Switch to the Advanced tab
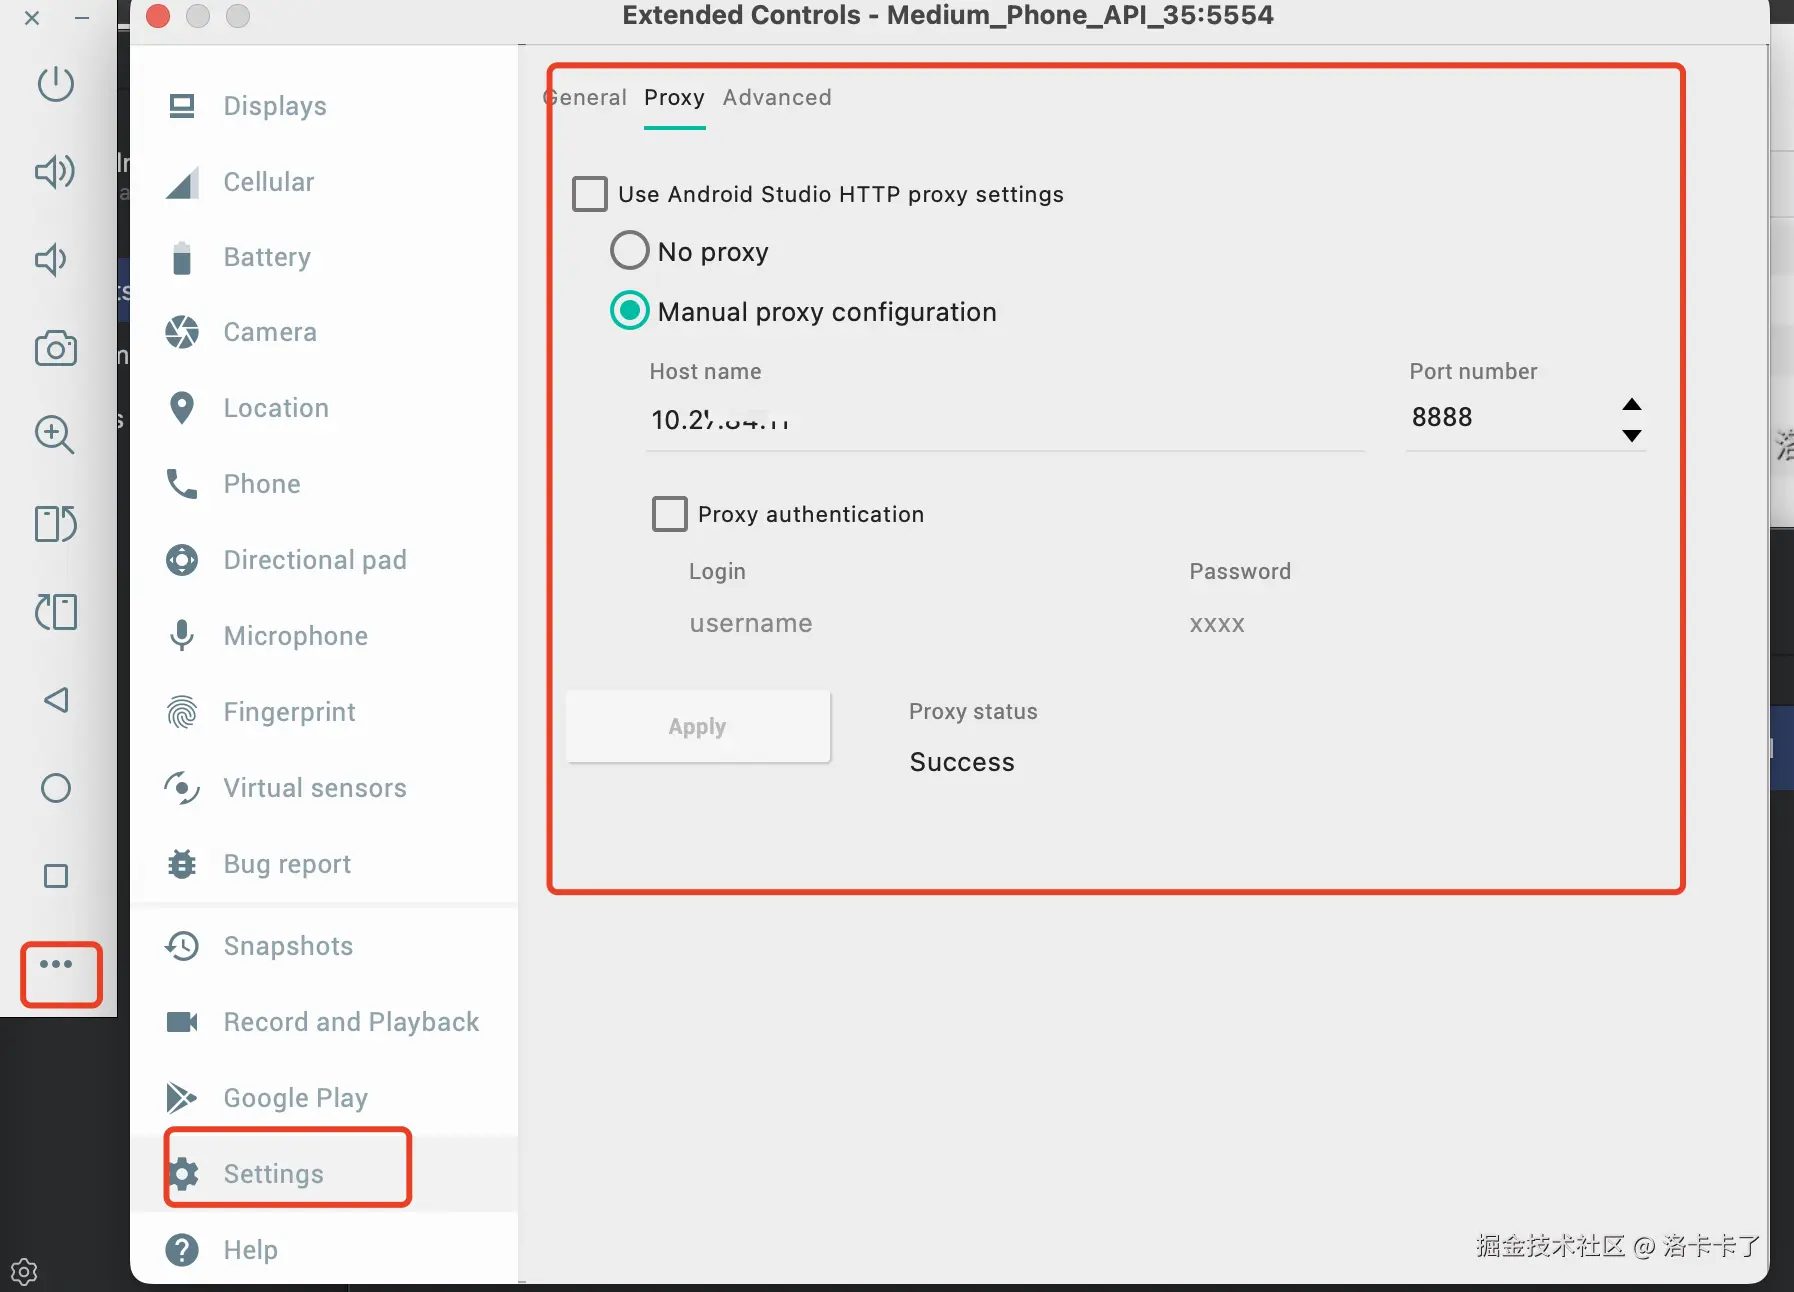The image size is (1794, 1292). pyautogui.click(x=777, y=97)
